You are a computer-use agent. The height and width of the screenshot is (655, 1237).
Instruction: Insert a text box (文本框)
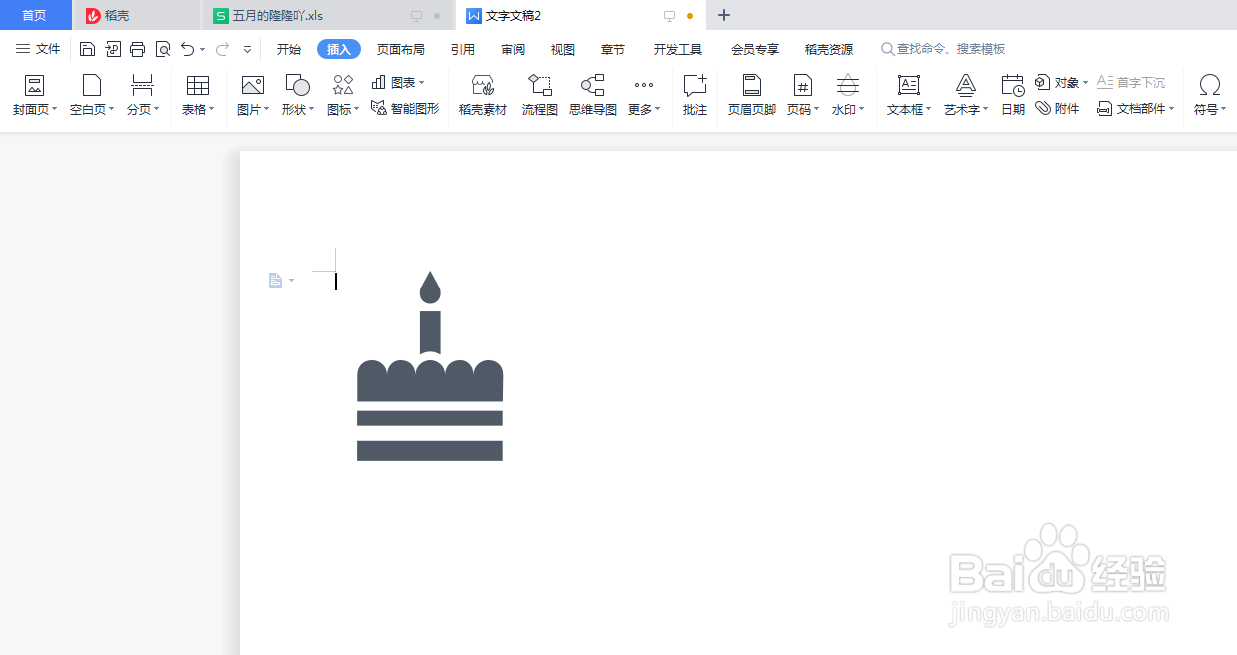click(909, 96)
